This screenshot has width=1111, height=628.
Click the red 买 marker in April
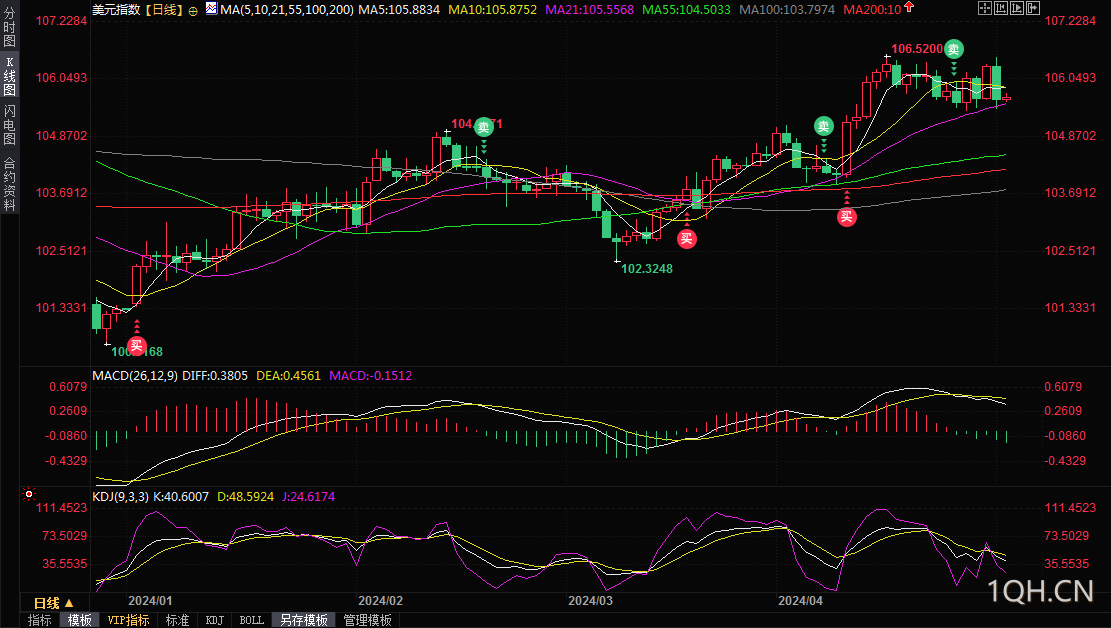pos(847,217)
